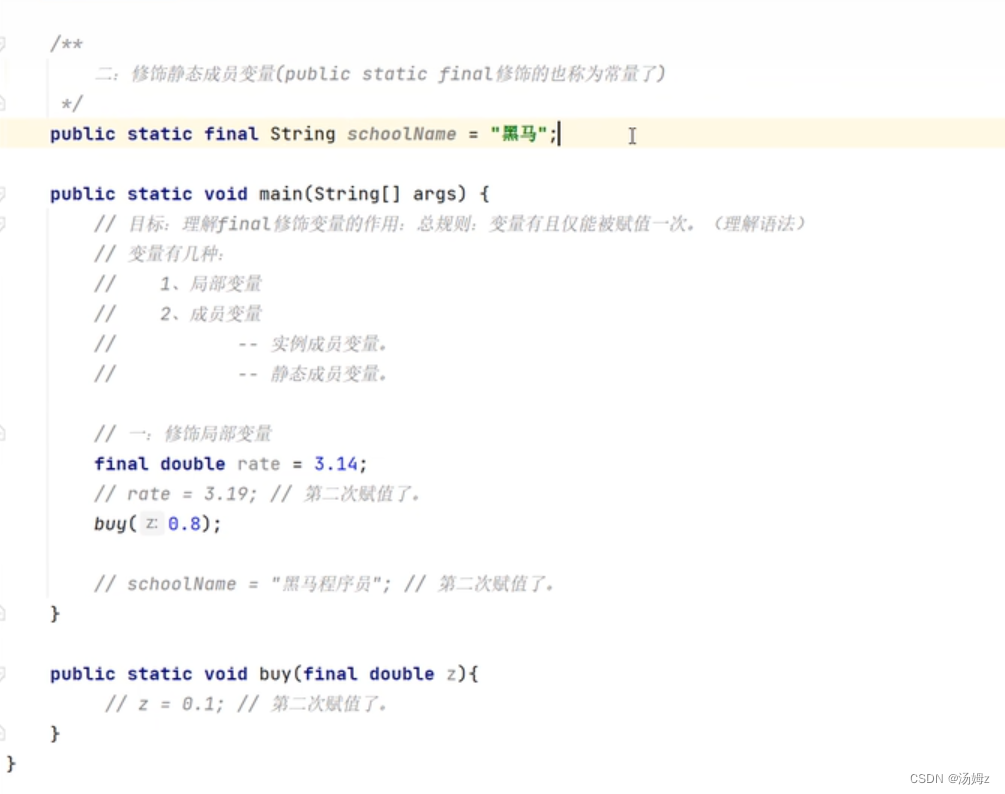Screen dimensions: 1005x794
Task: Click the 'final' keyword in schoolName declaration
Action: [231, 134]
